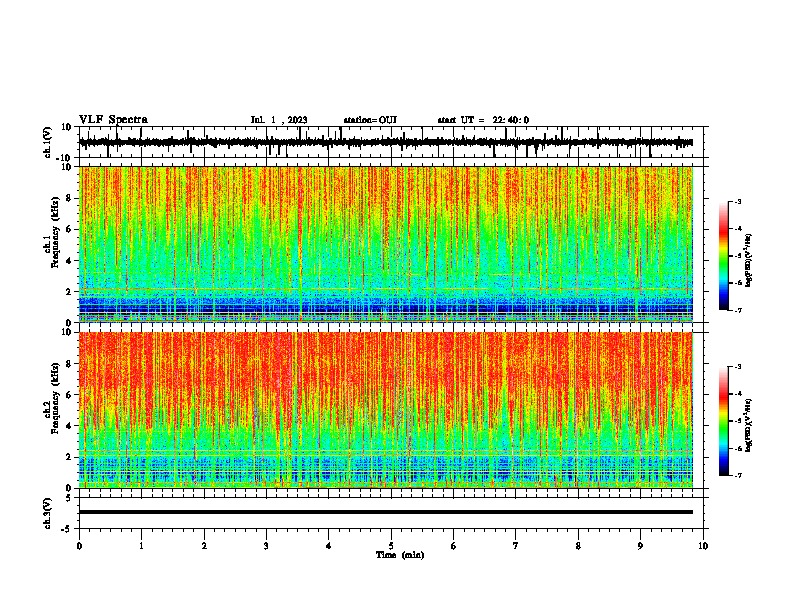
Task: Click the "0" tick on the time axis
Action: 79,546
